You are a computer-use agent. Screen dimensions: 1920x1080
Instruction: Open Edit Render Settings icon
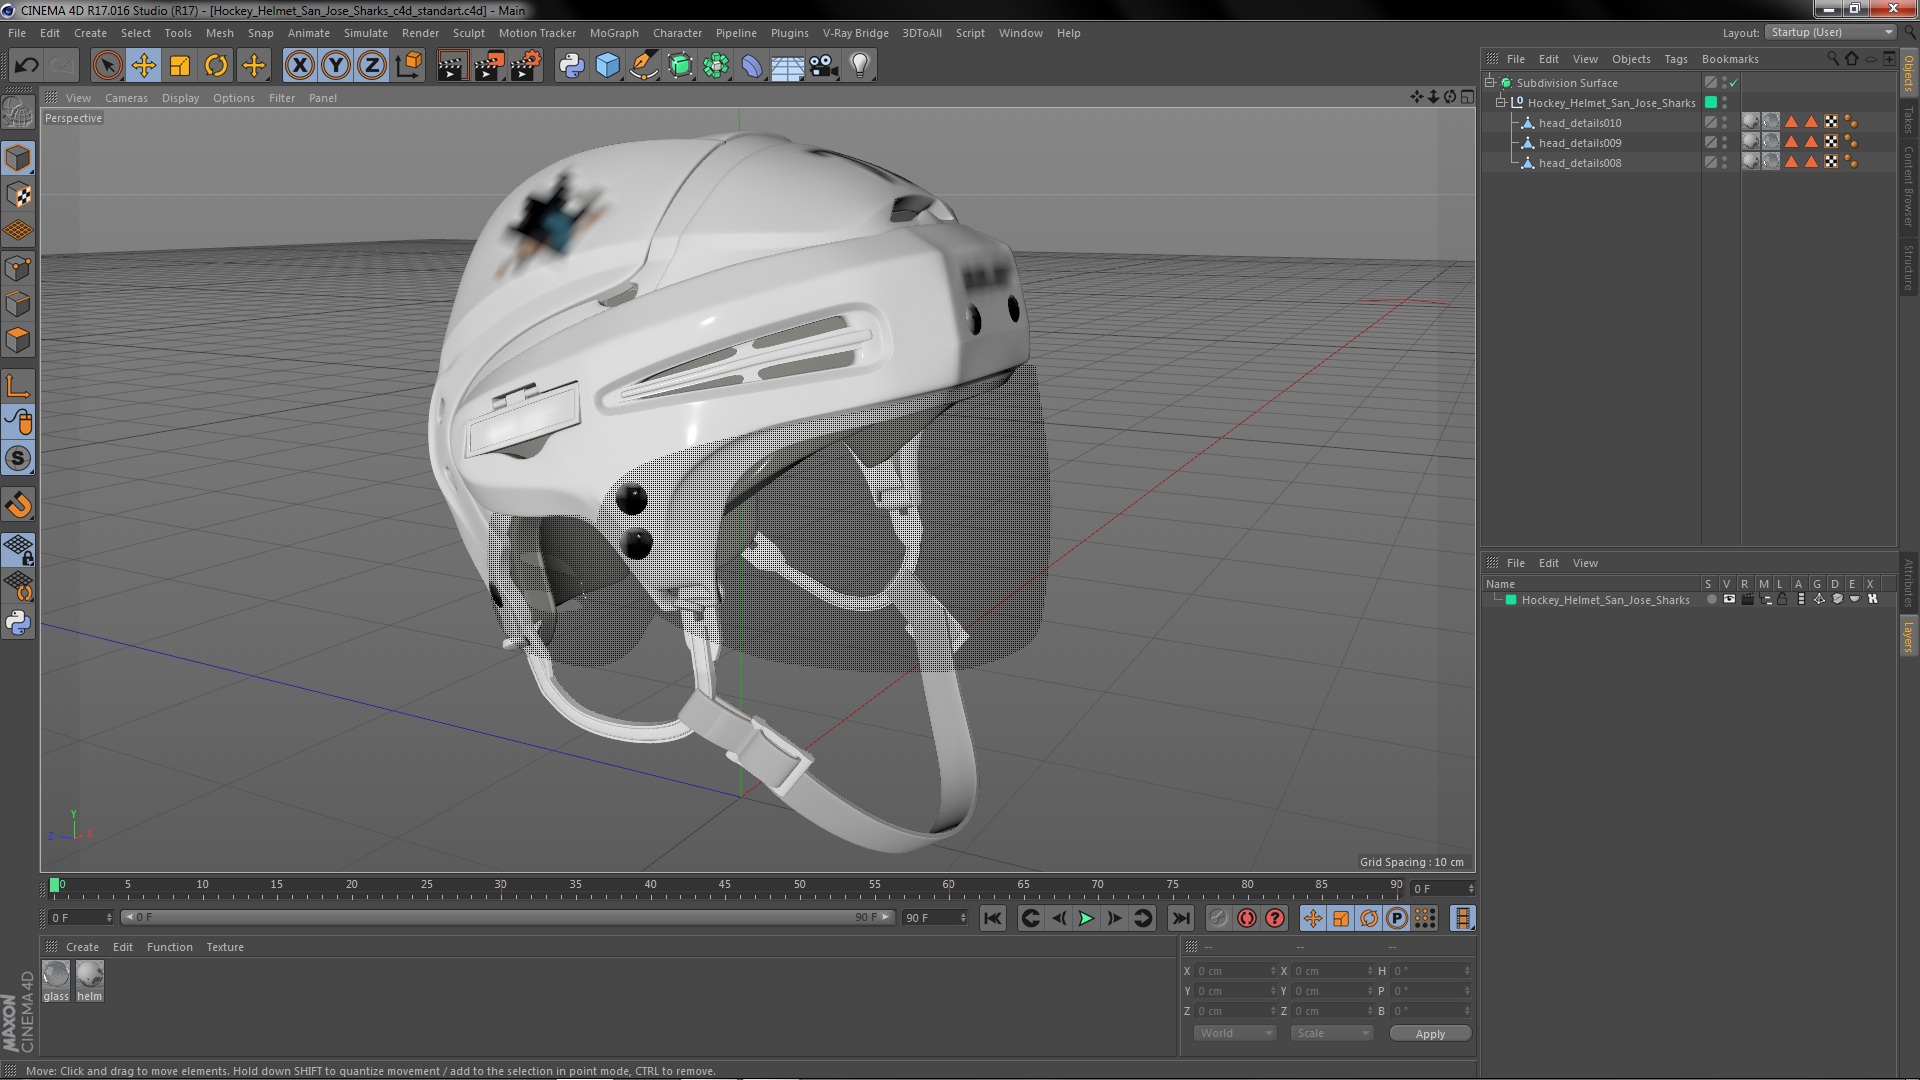526,66
